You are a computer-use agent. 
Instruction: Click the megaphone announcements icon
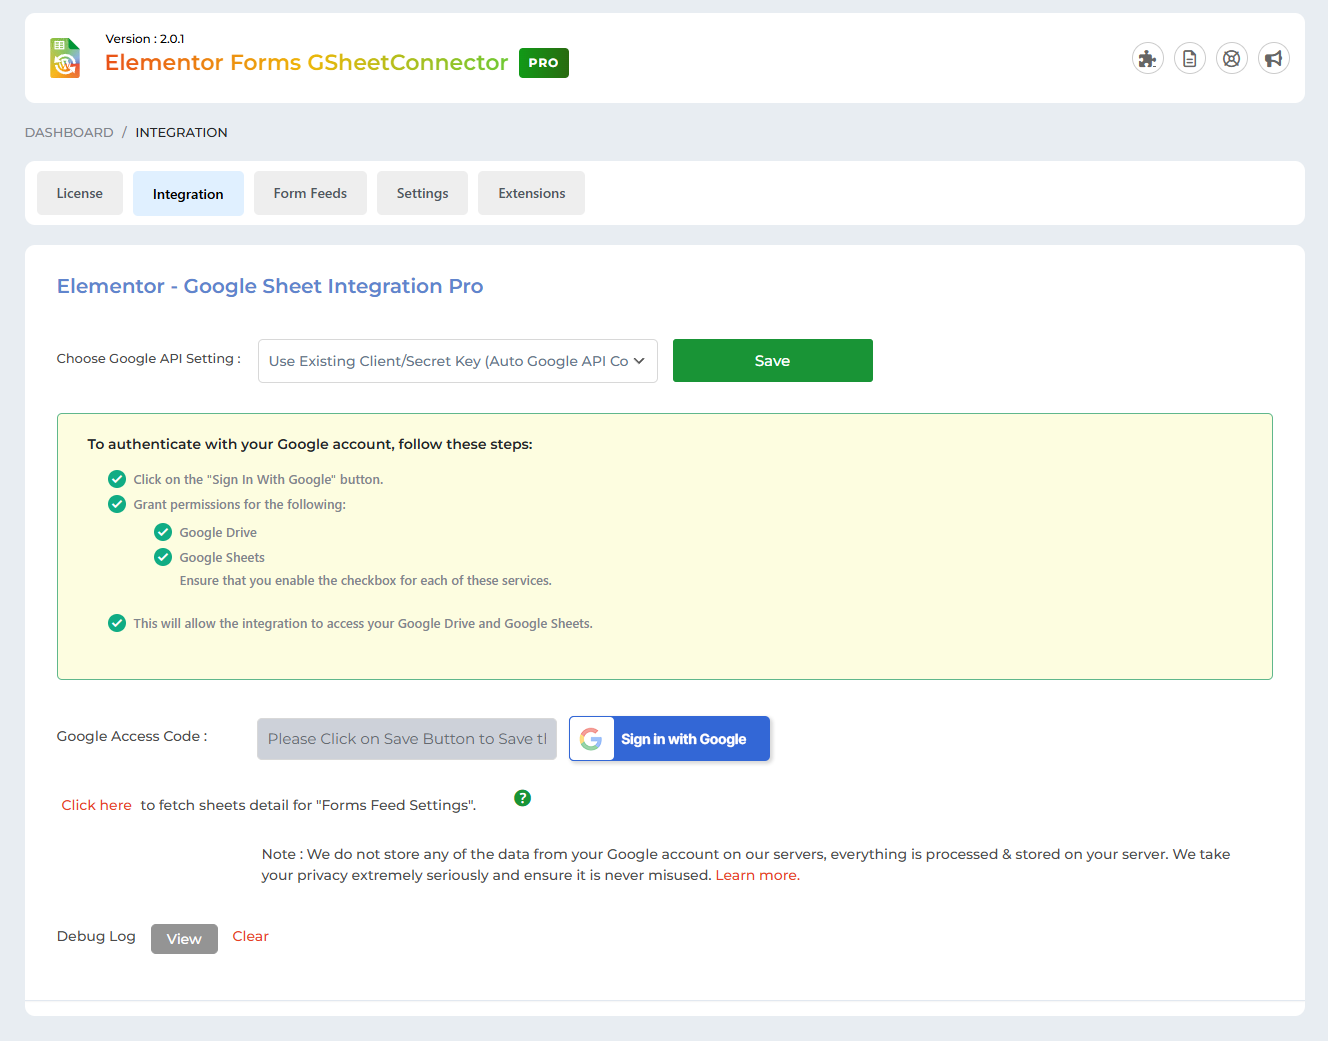coord(1273,59)
